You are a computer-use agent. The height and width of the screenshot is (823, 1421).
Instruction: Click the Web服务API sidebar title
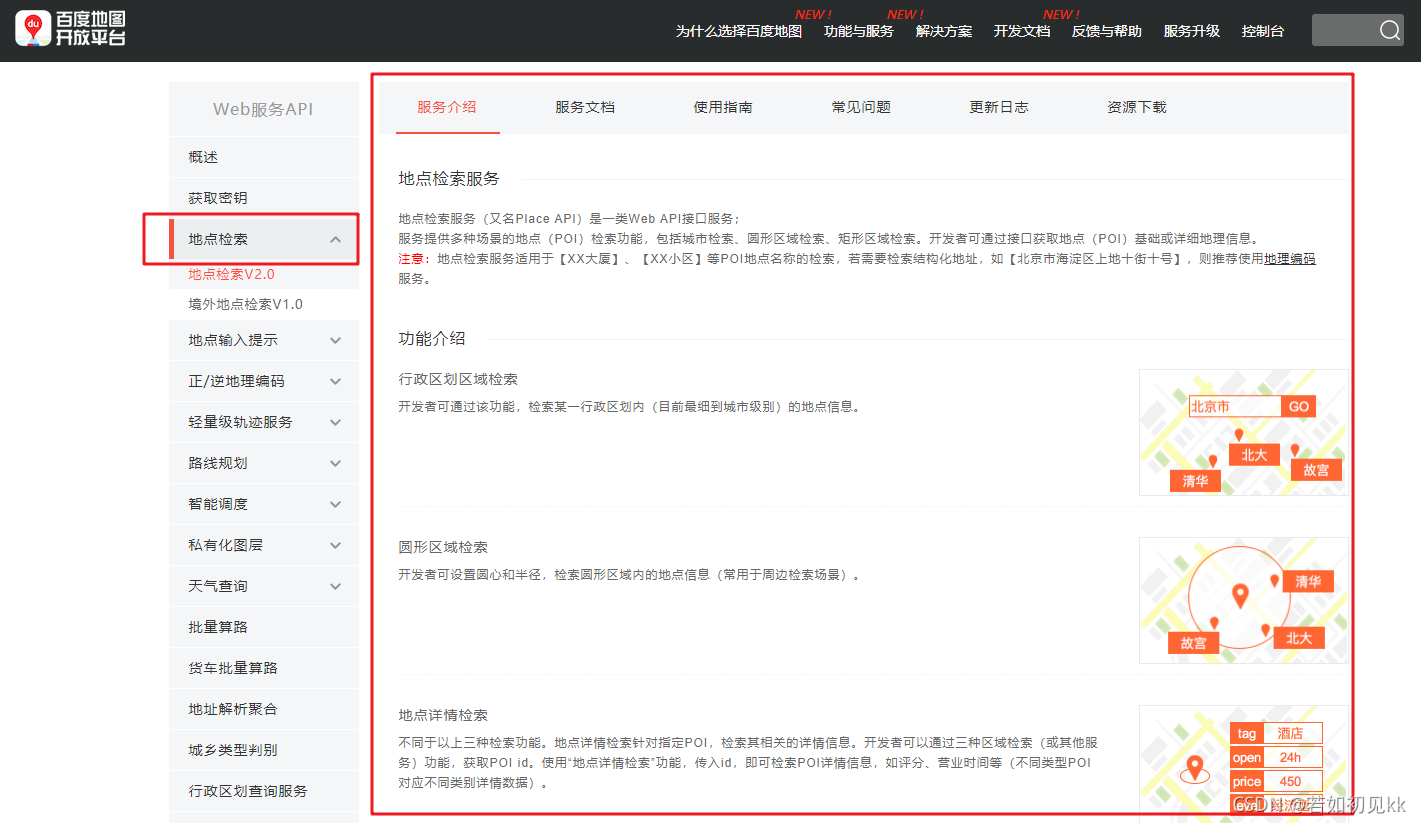263,109
